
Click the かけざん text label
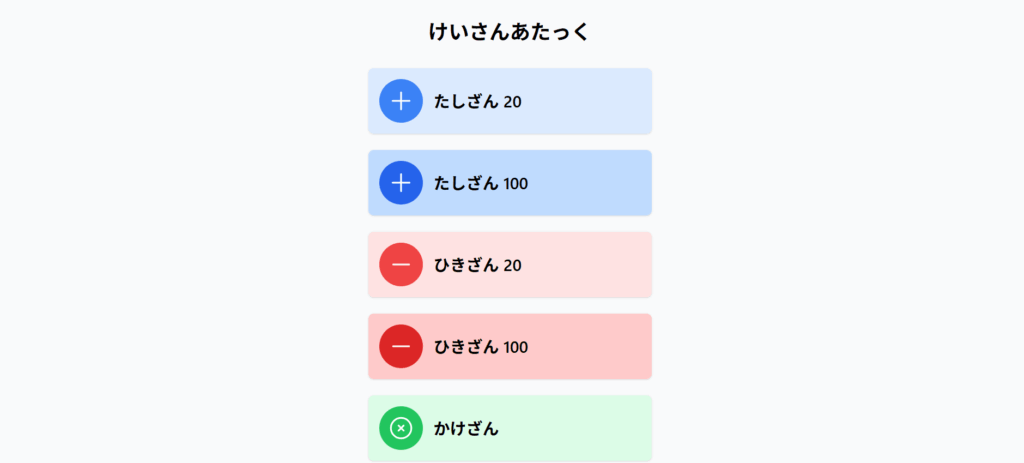point(466,429)
